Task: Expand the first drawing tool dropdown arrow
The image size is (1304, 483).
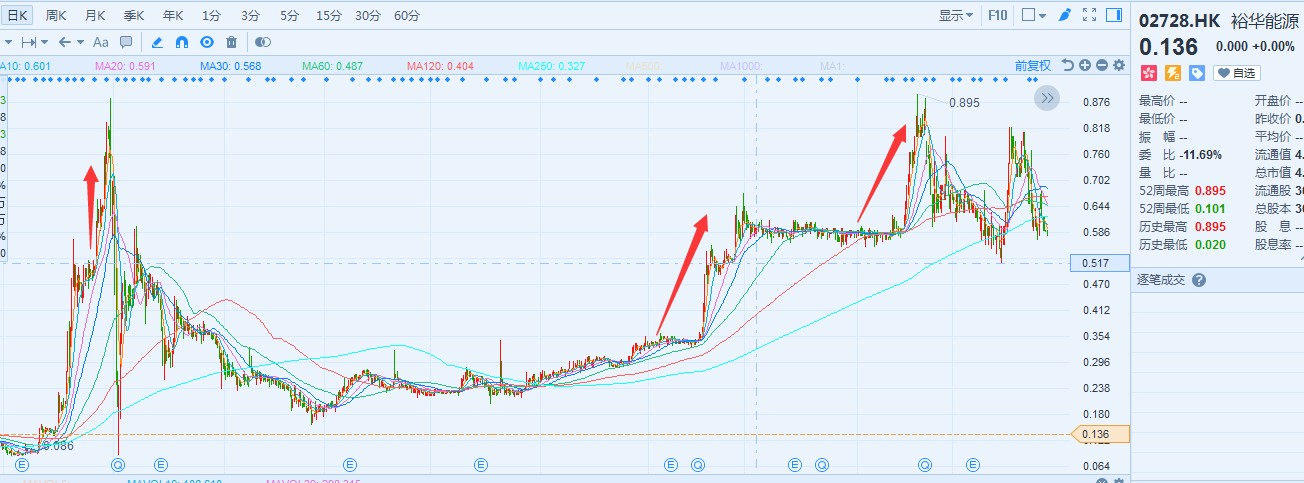Action: click(x=9, y=42)
